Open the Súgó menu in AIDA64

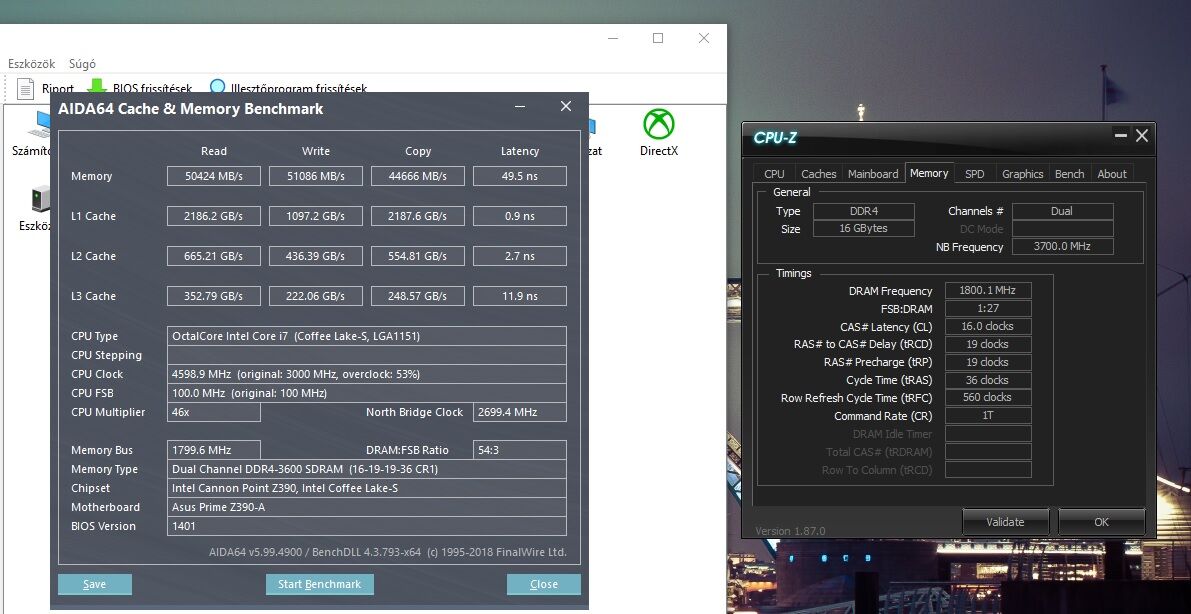pos(82,64)
